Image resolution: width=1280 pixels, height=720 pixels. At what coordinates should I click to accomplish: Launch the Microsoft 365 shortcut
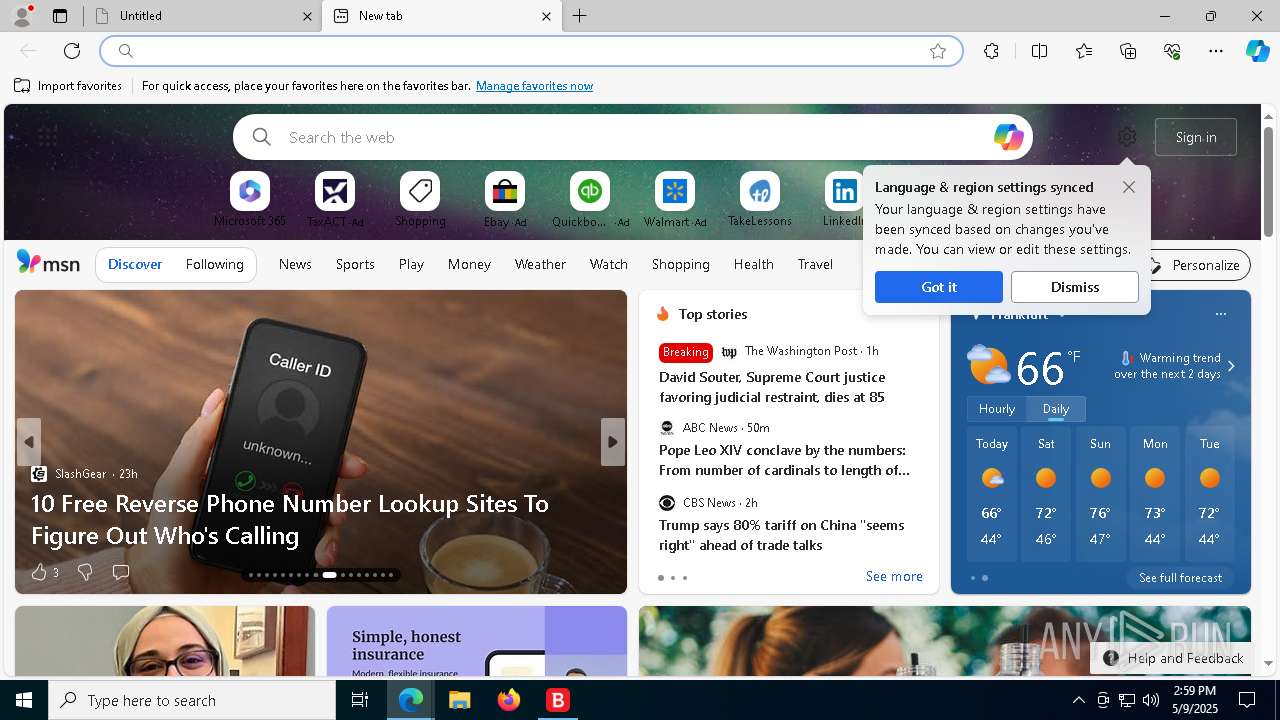tap(250, 200)
